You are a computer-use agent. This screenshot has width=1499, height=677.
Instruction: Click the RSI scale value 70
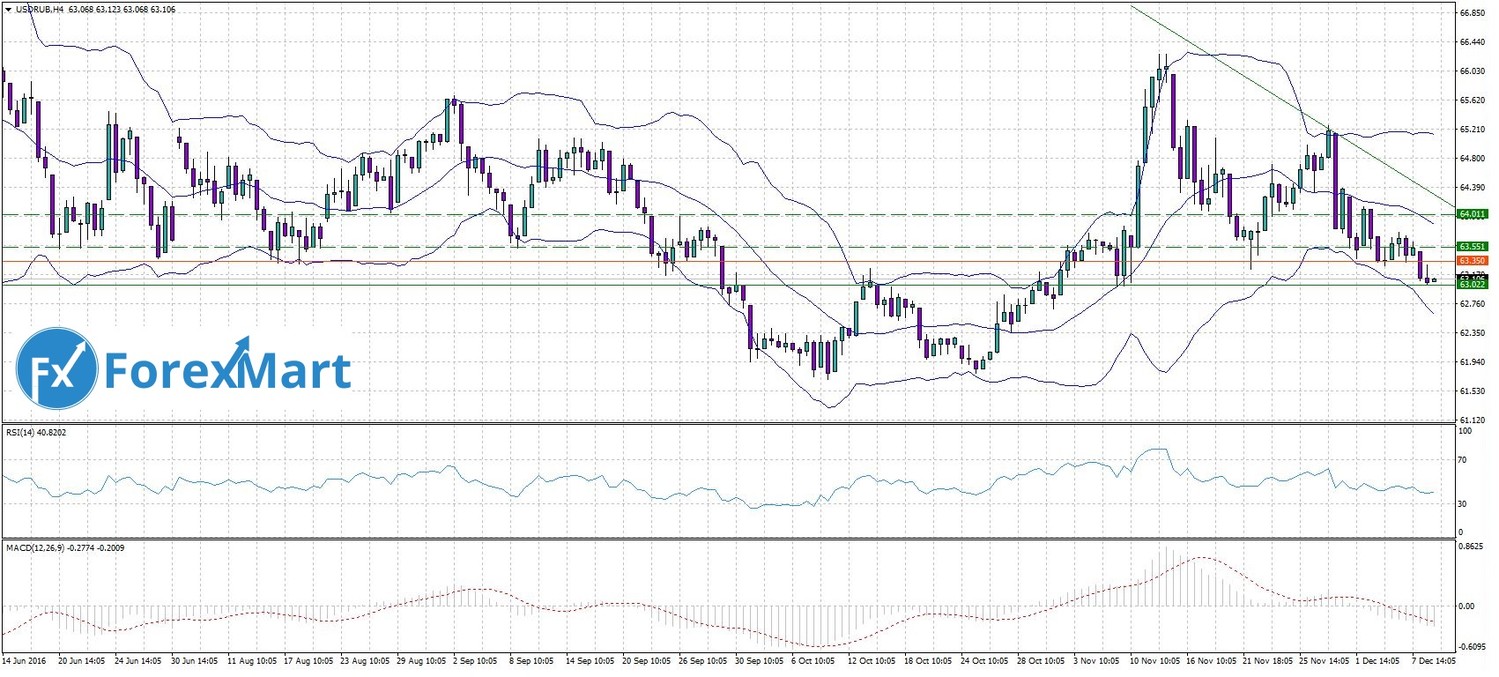click(1462, 460)
